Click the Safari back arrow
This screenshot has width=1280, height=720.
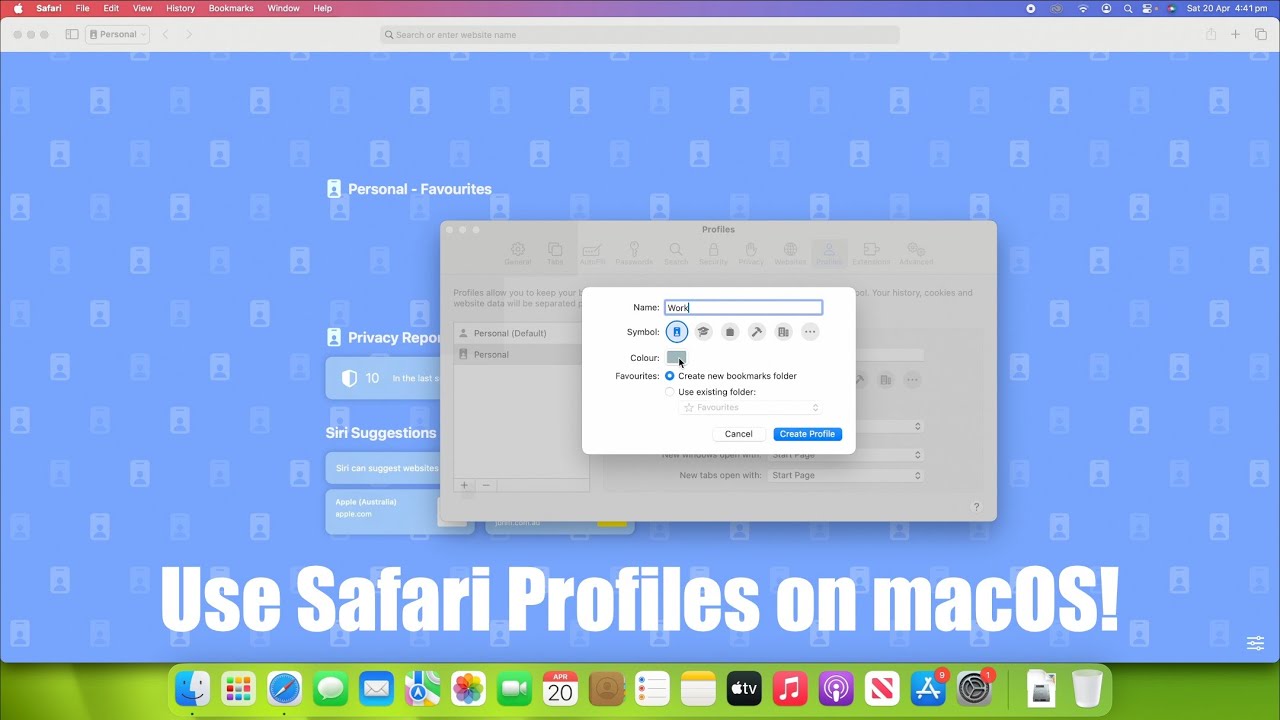point(166,34)
